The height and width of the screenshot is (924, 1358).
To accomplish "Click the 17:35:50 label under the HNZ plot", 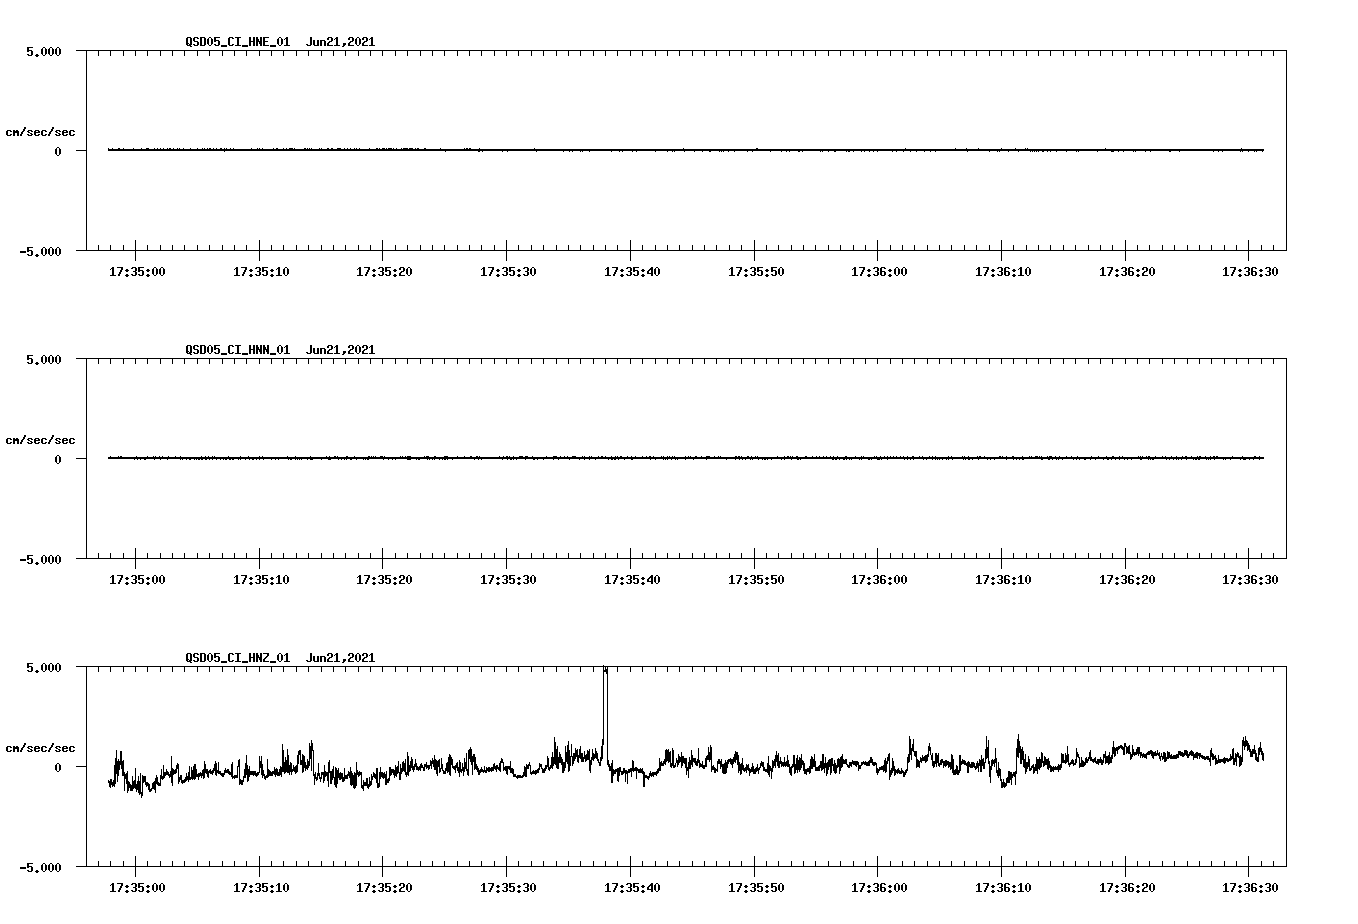I will click(756, 887).
